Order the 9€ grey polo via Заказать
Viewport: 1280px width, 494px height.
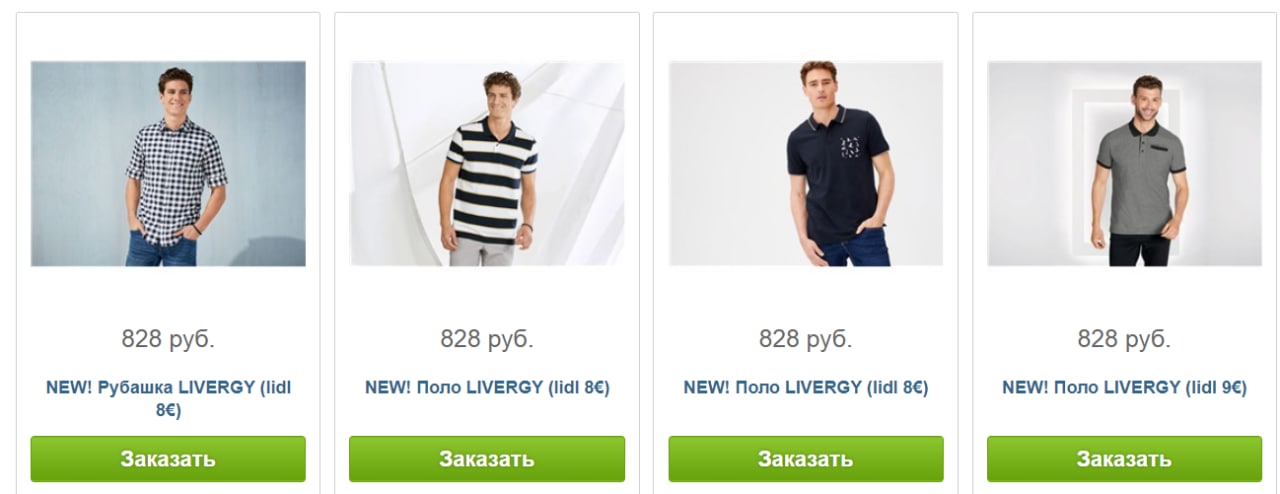coord(1125,459)
